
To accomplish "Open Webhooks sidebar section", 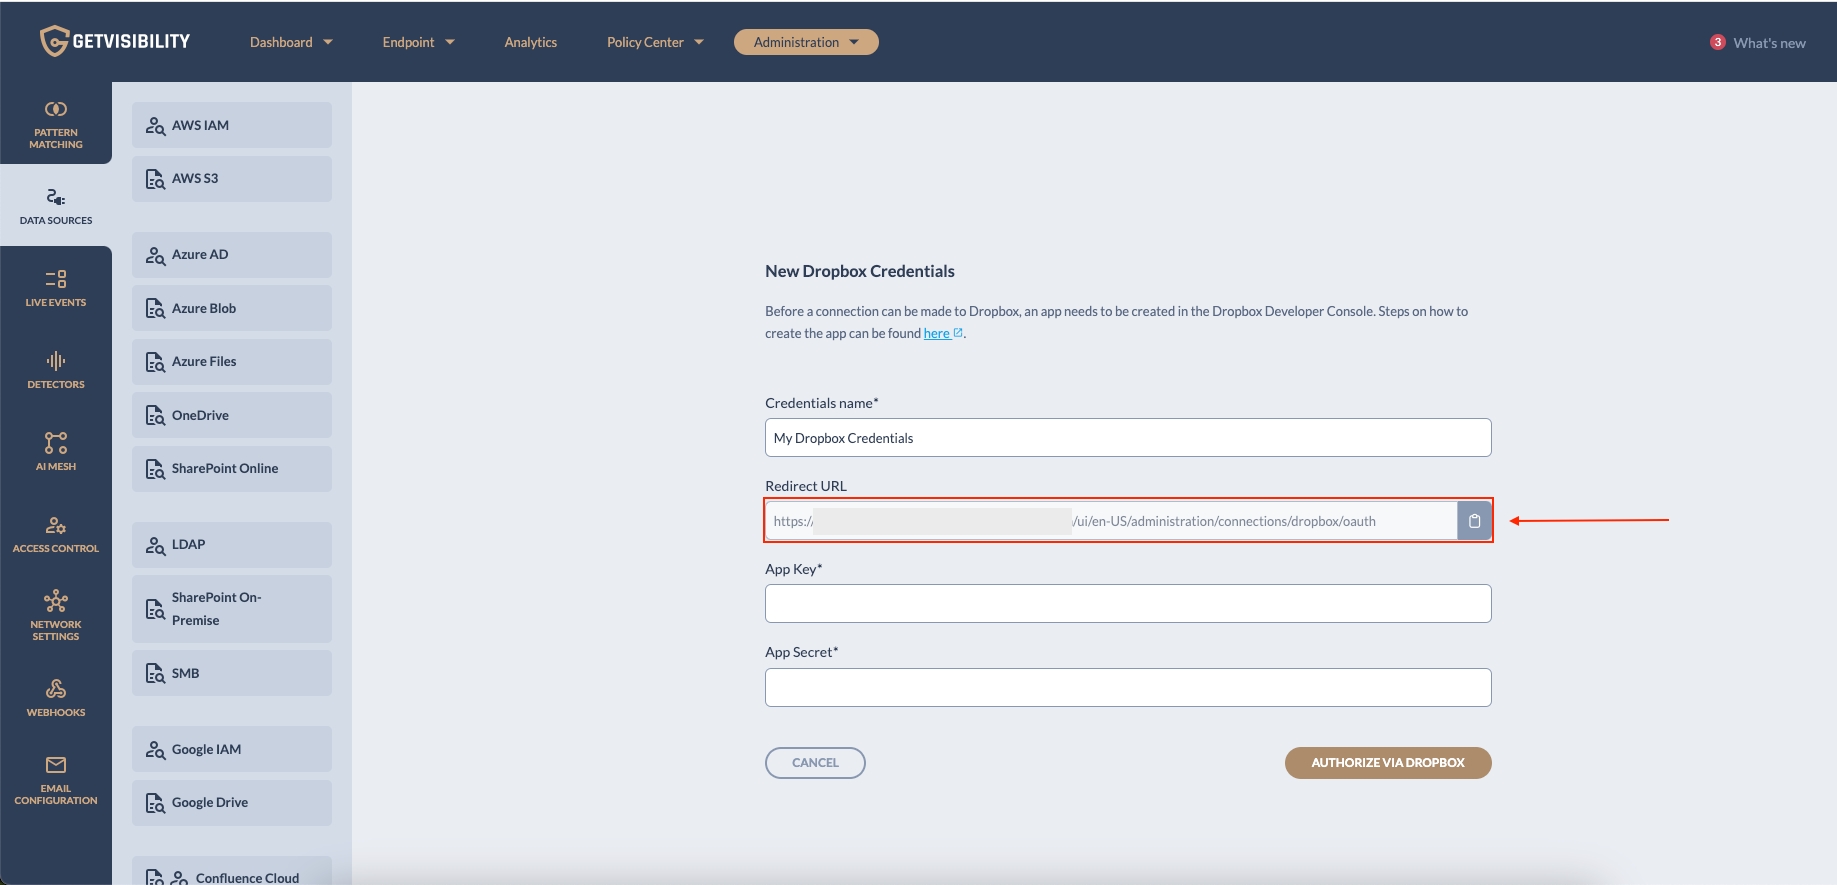I will (56, 698).
